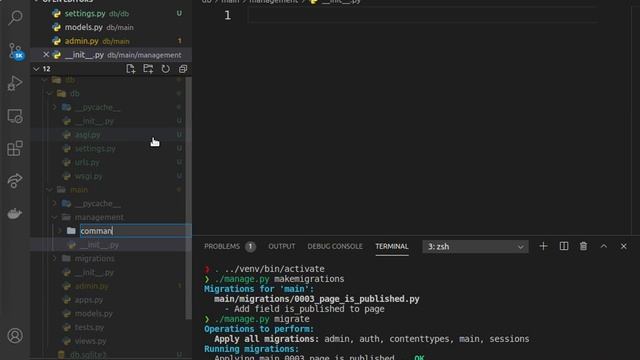Screen dimensions: 640x360
Task: Click the new folder name input field
Action: pos(136,231)
